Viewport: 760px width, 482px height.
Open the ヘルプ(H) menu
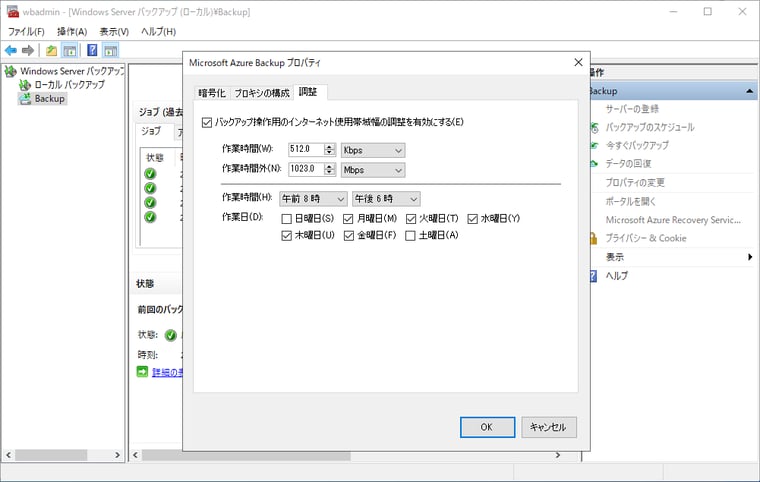[158, 32]
